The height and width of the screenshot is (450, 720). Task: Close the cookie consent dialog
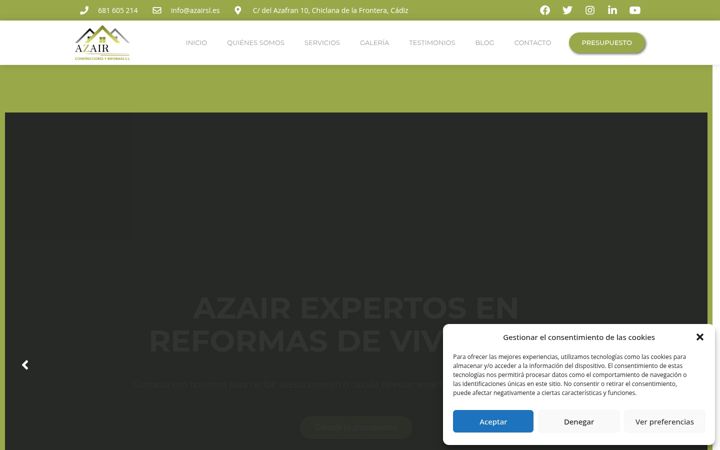click(700, 337)
